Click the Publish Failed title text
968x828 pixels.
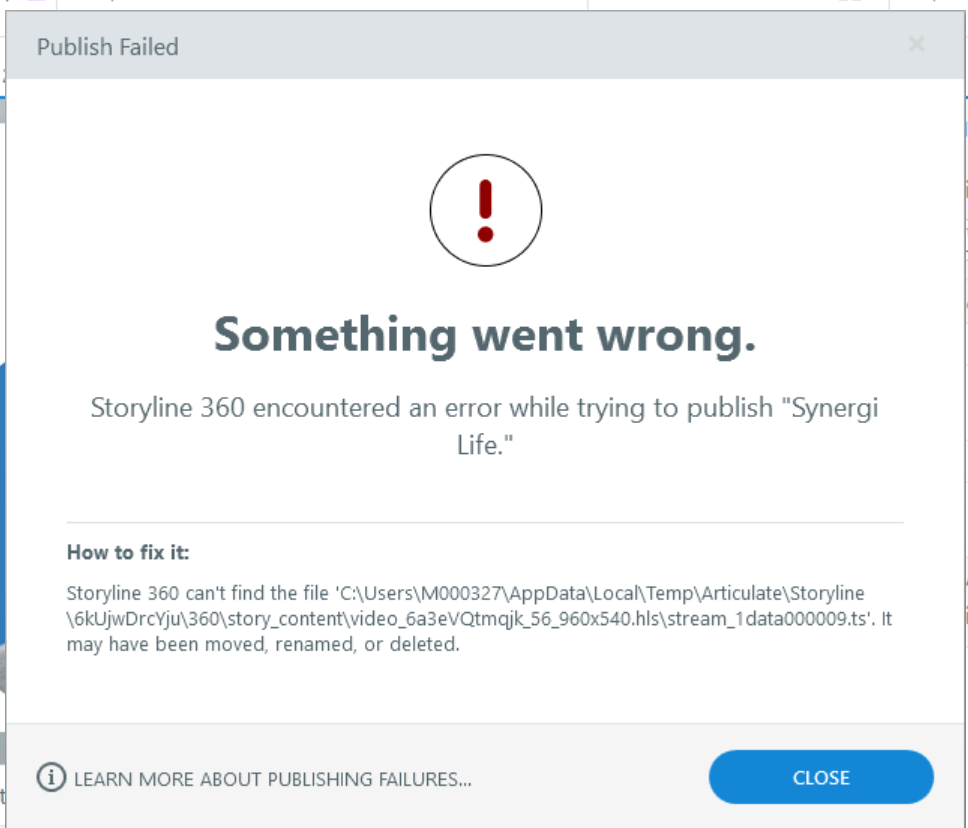[x=107, y=47]
